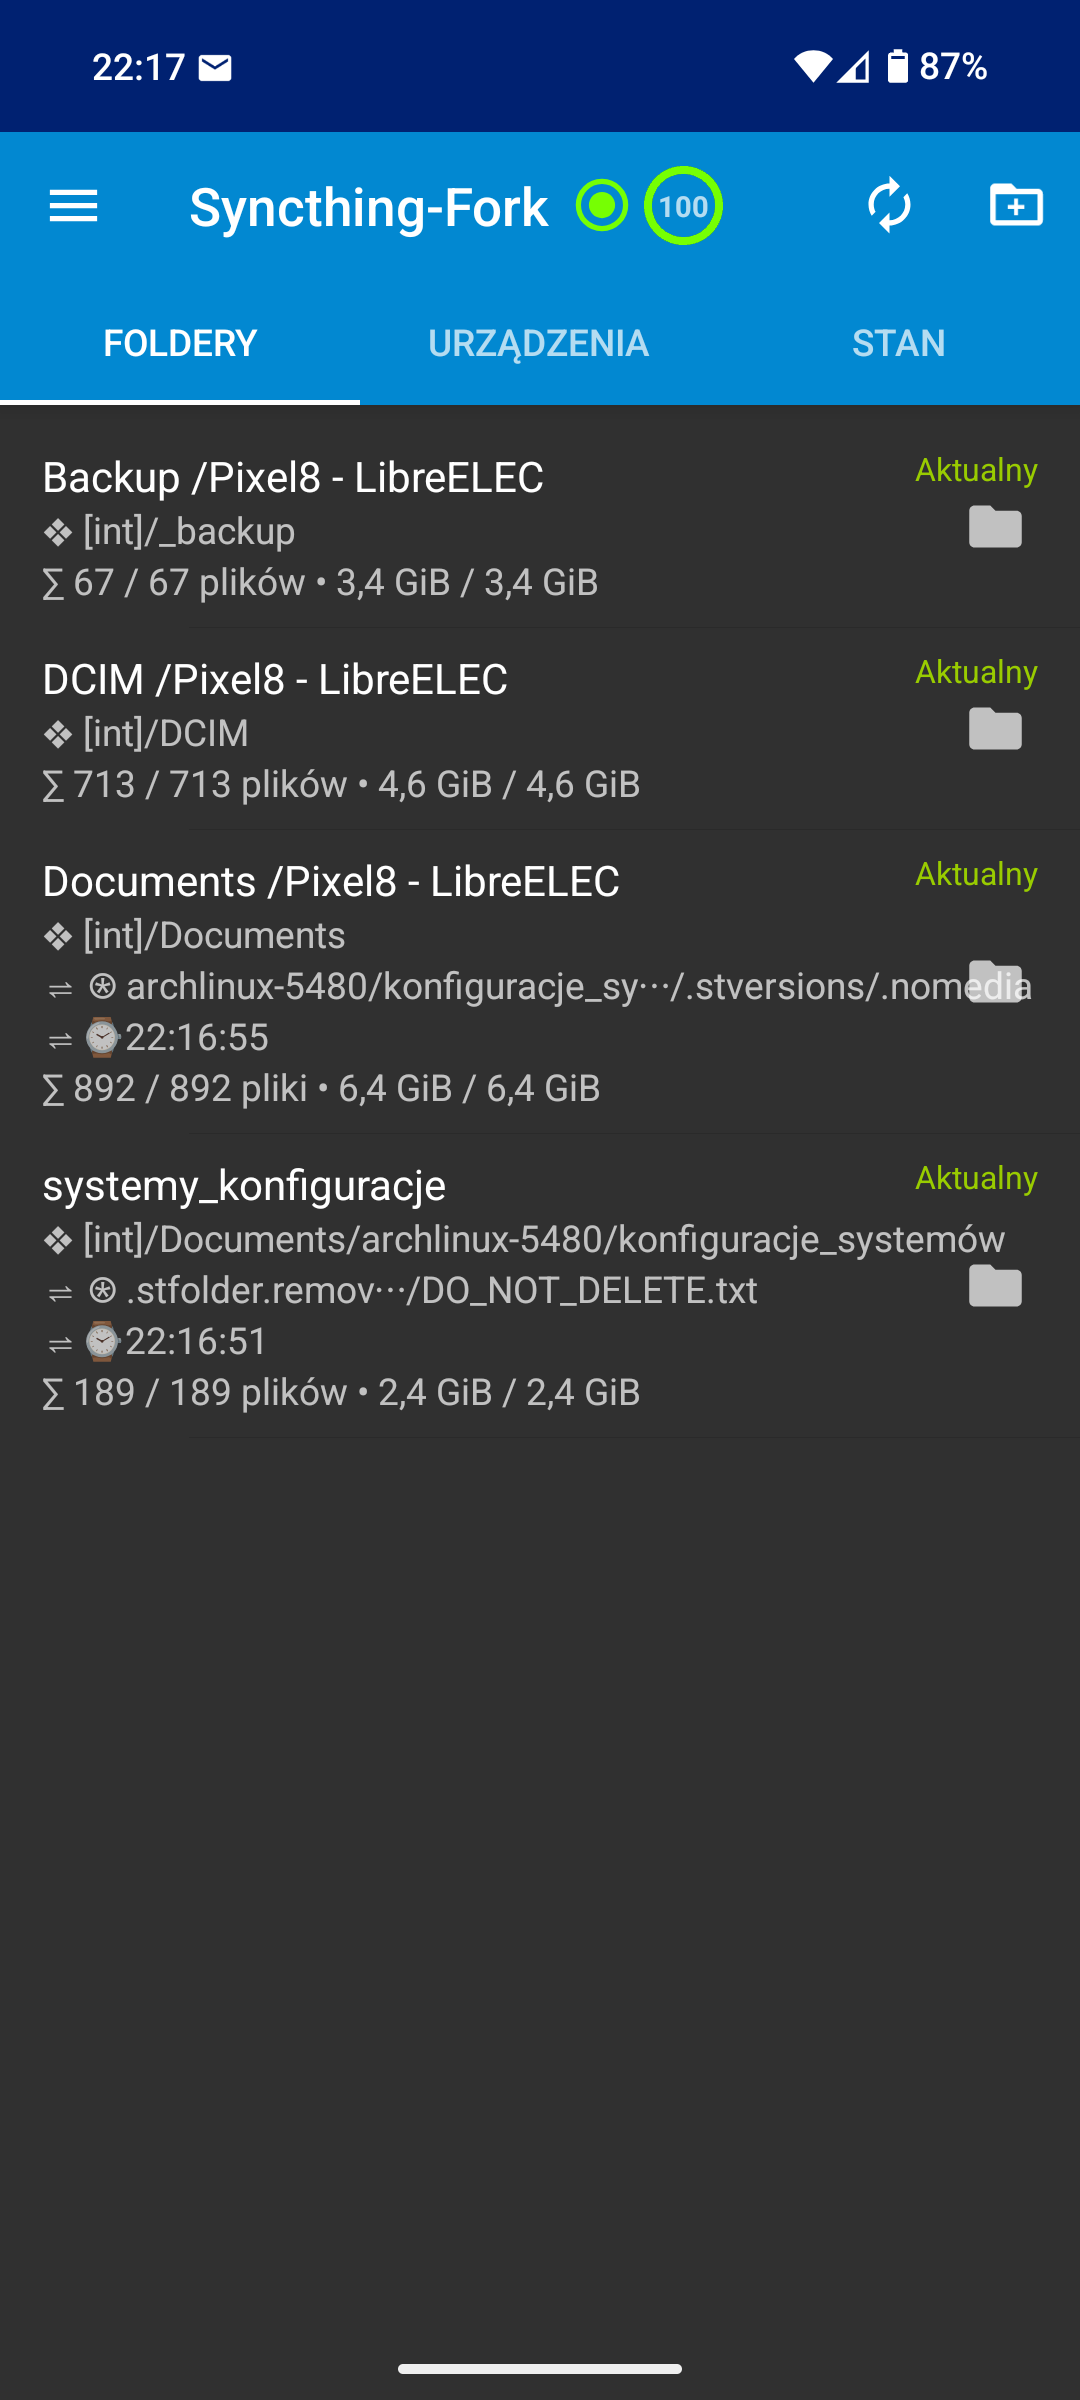
Task: Switch to the URZĄDZENIA tab
Action: (x=539, y=343)
